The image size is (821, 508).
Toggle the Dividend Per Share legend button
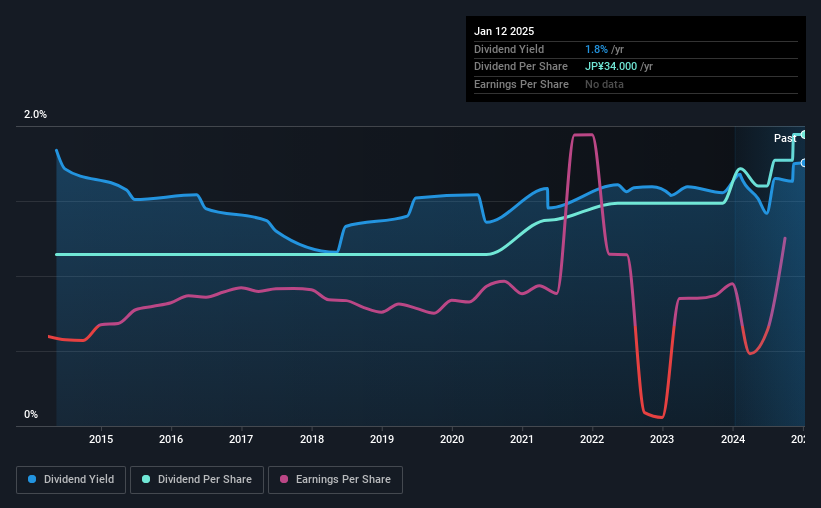[x=197, y=480]
